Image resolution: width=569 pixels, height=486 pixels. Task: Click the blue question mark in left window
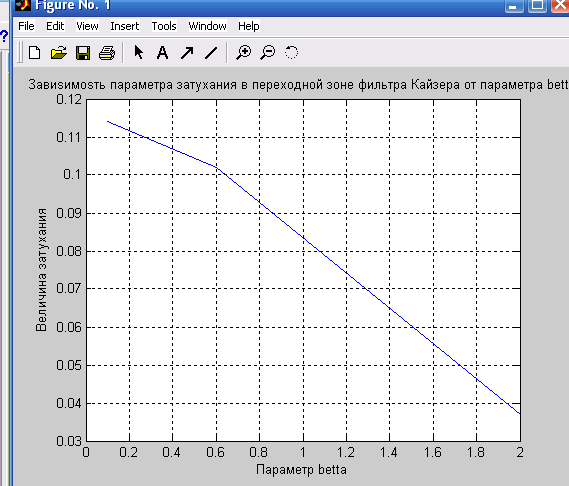[x=4, y=36]
